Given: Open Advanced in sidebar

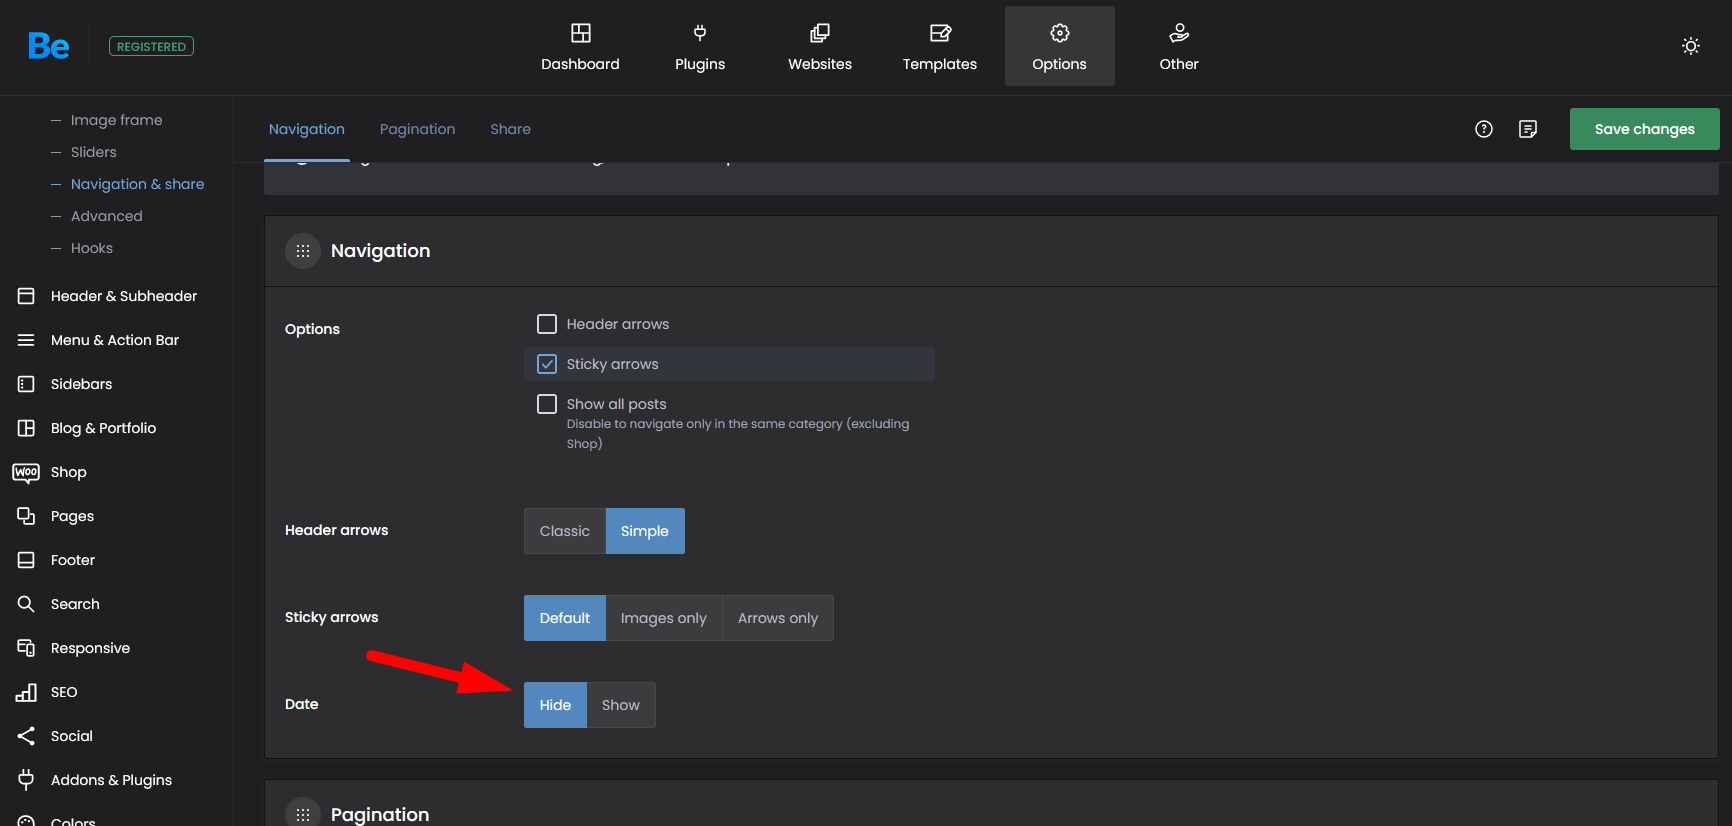Looking at the screenshot, I should (x=107, y=216).
